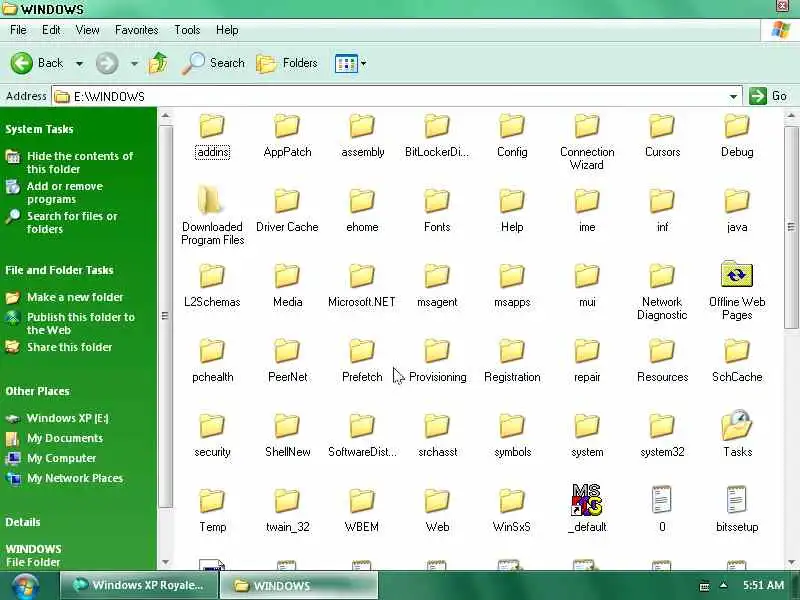Select the WinSxS folder
Viewport: 800px width, 600px height.
point(512,511)
